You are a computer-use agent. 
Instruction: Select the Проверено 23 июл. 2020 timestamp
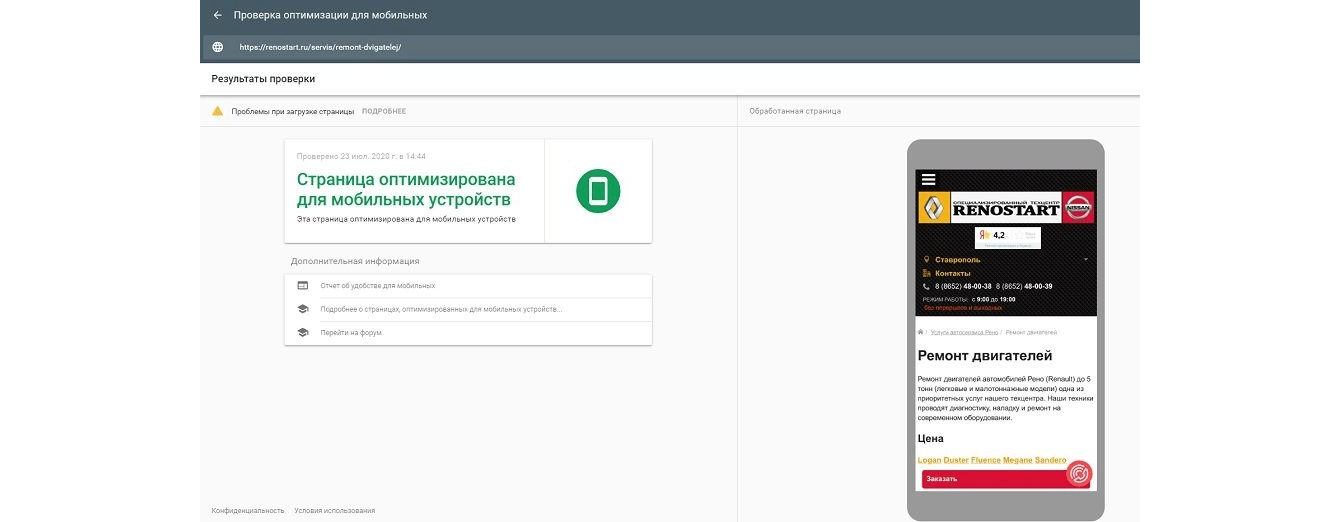coord(361,156)
